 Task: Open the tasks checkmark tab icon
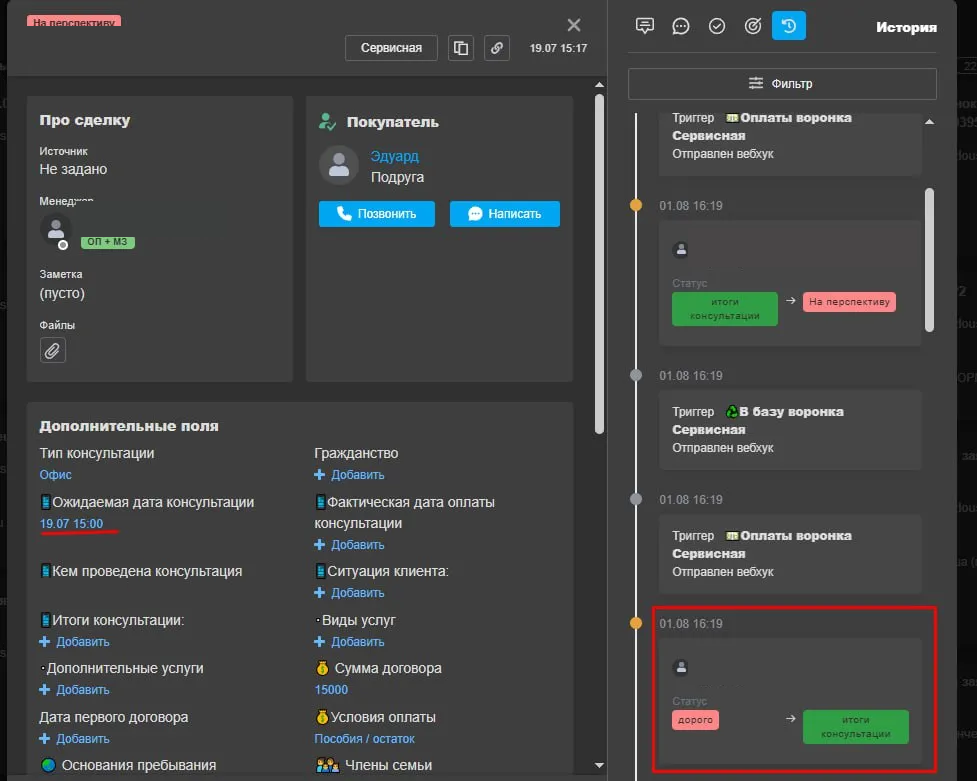717,26
